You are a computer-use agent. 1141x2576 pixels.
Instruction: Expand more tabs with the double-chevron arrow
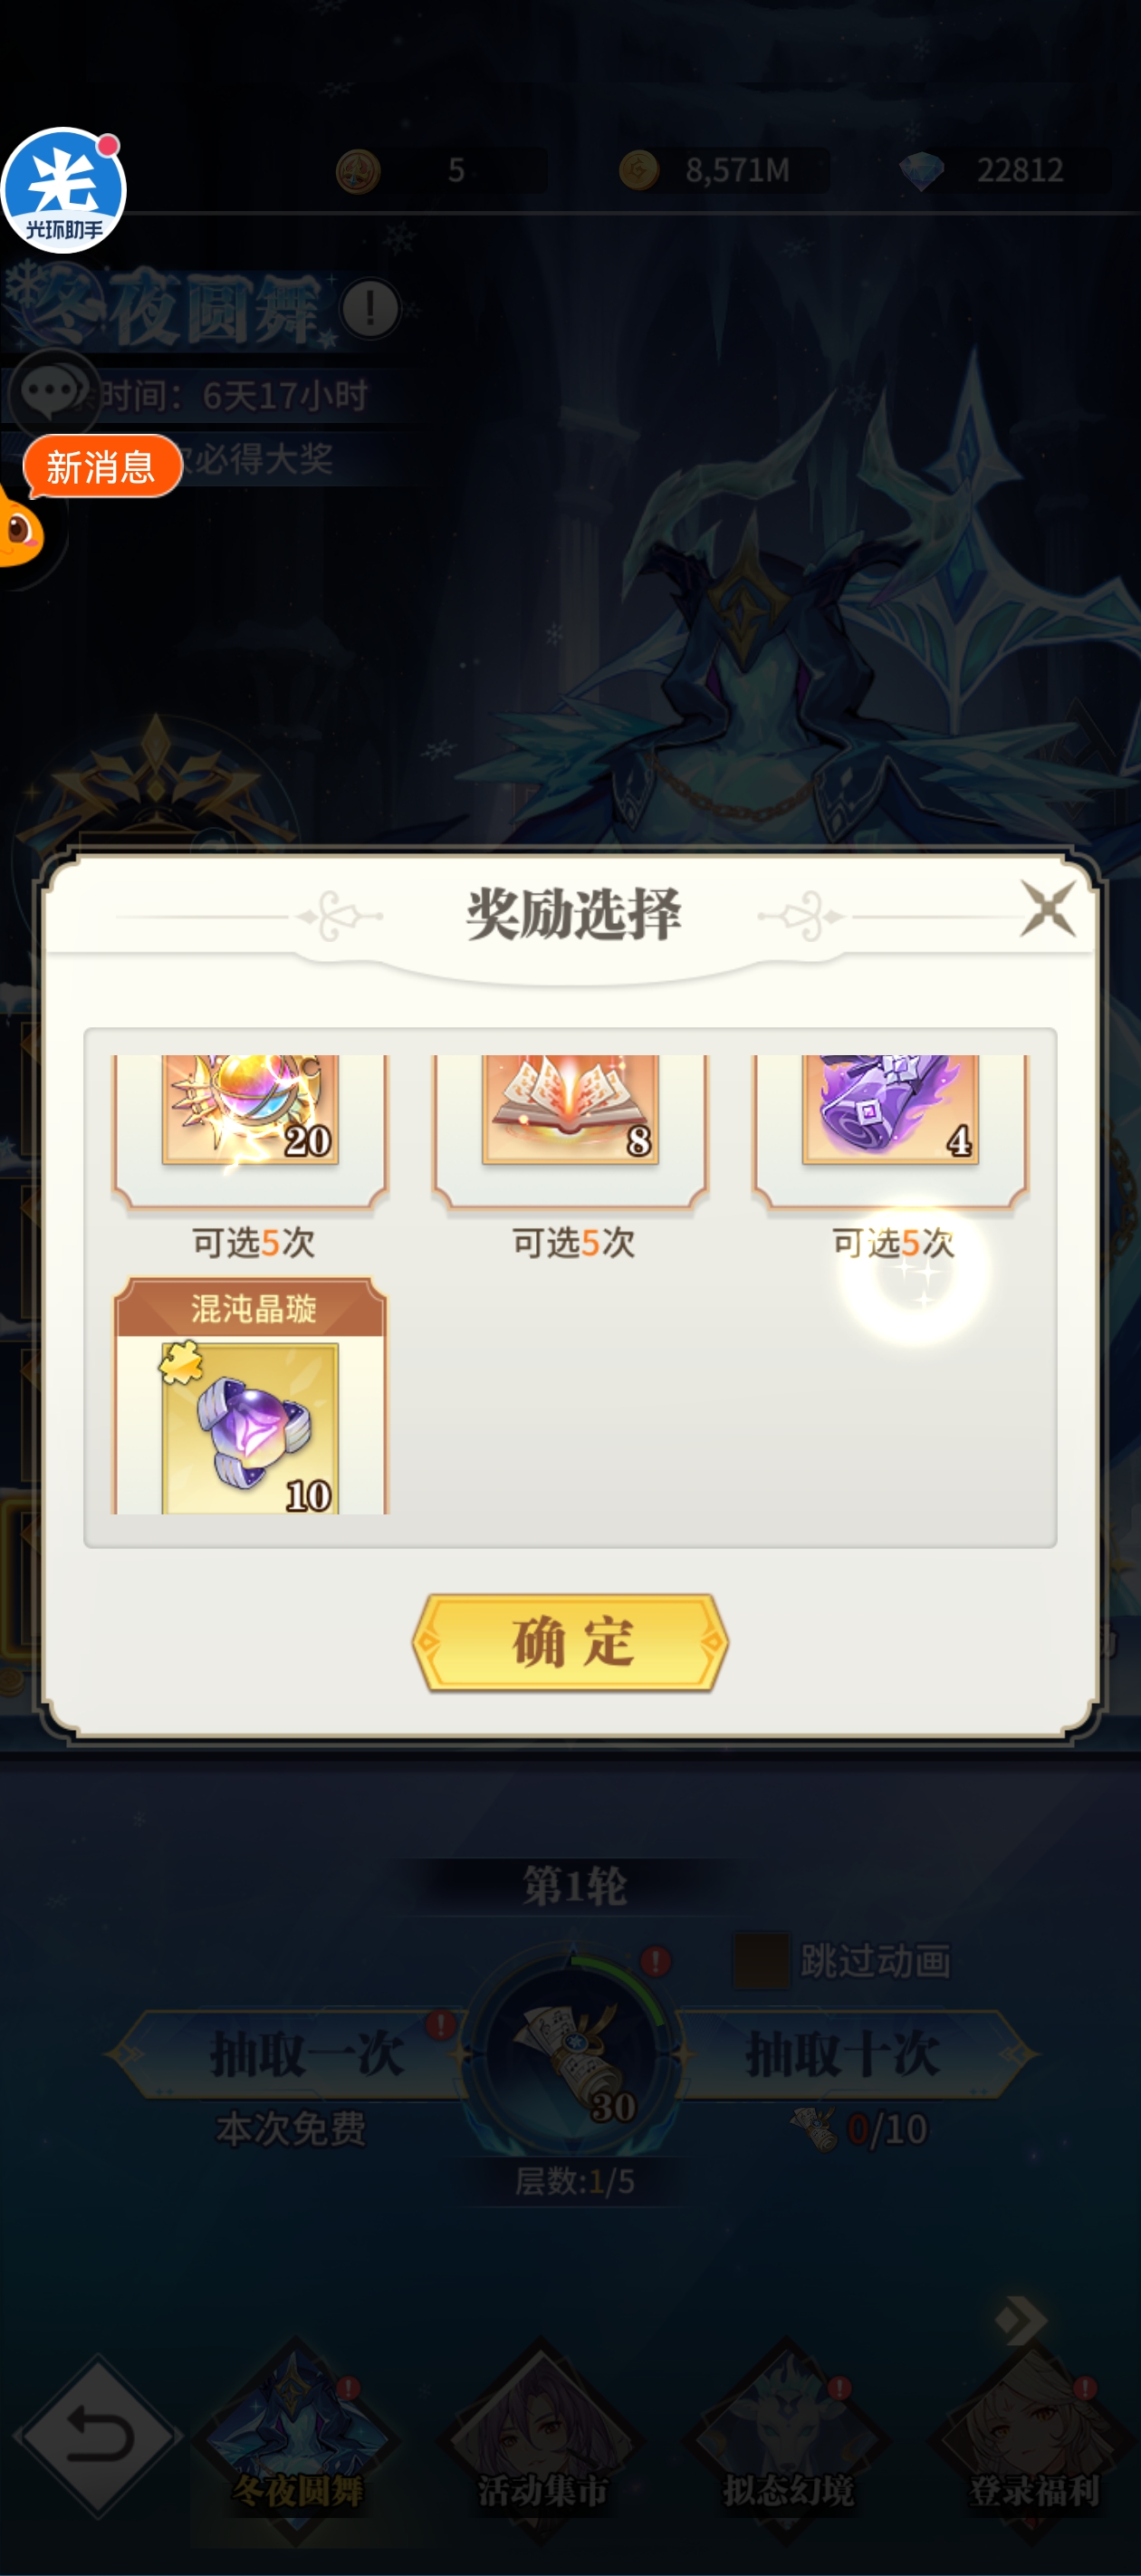pyautogui.click(x=1022, y=2320)
